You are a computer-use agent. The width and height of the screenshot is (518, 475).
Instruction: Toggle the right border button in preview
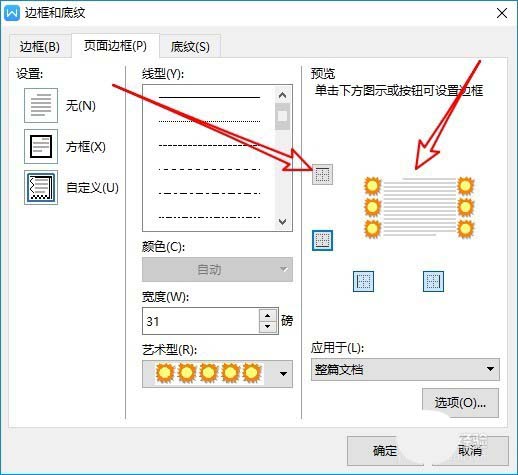[433, 281]
